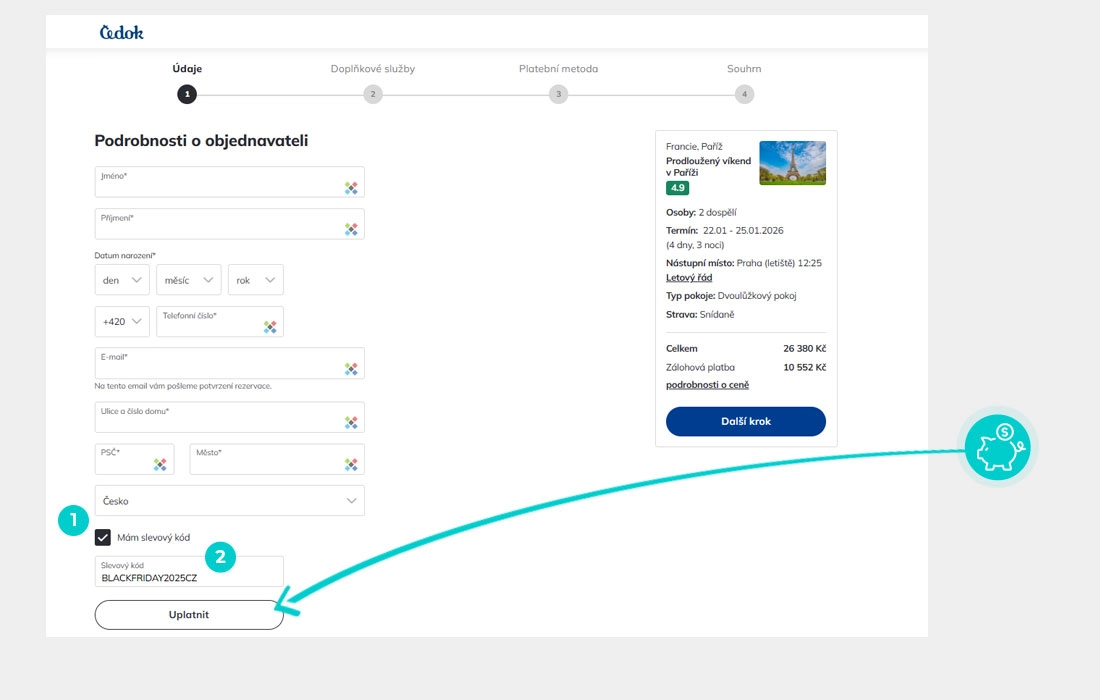Click the Uplatnit discount button

(189, 615)
